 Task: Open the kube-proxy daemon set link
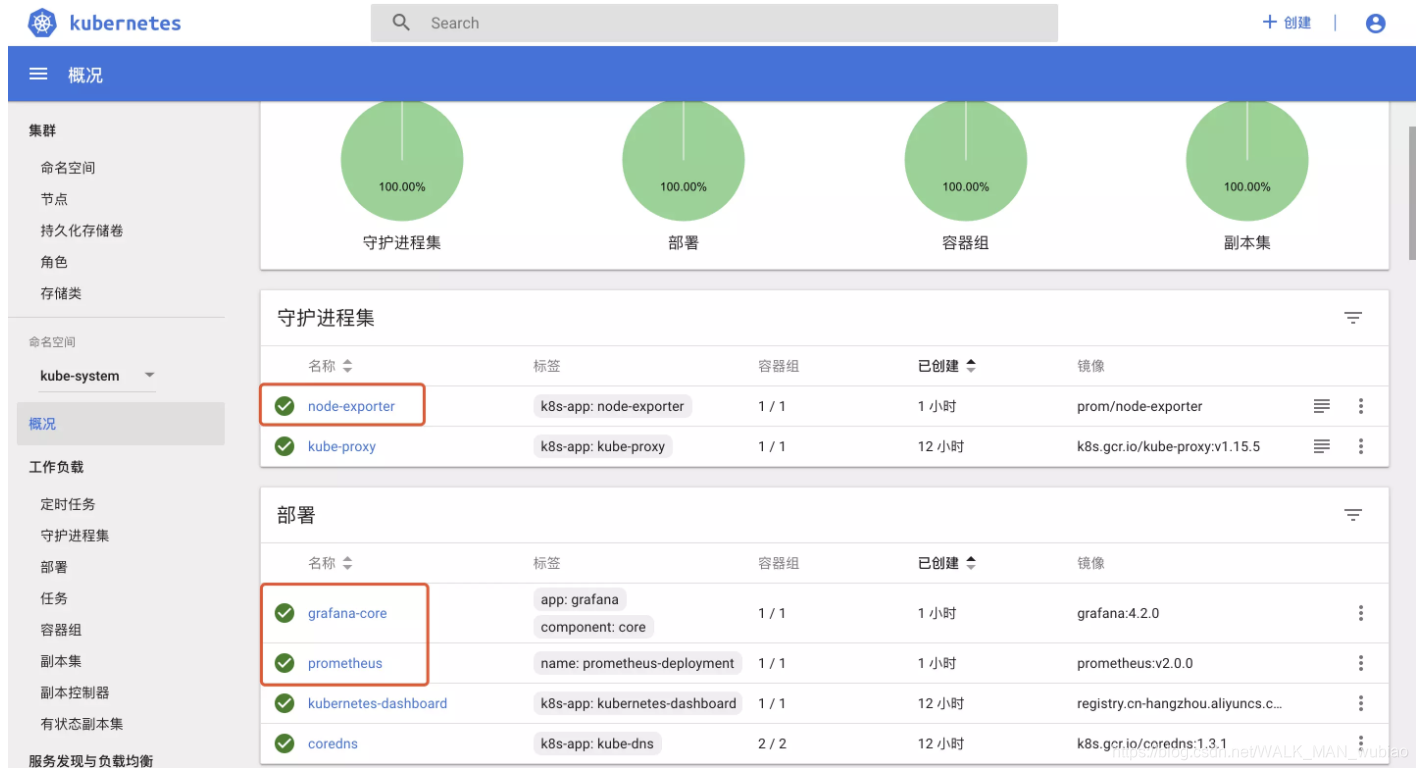(342, 446)
